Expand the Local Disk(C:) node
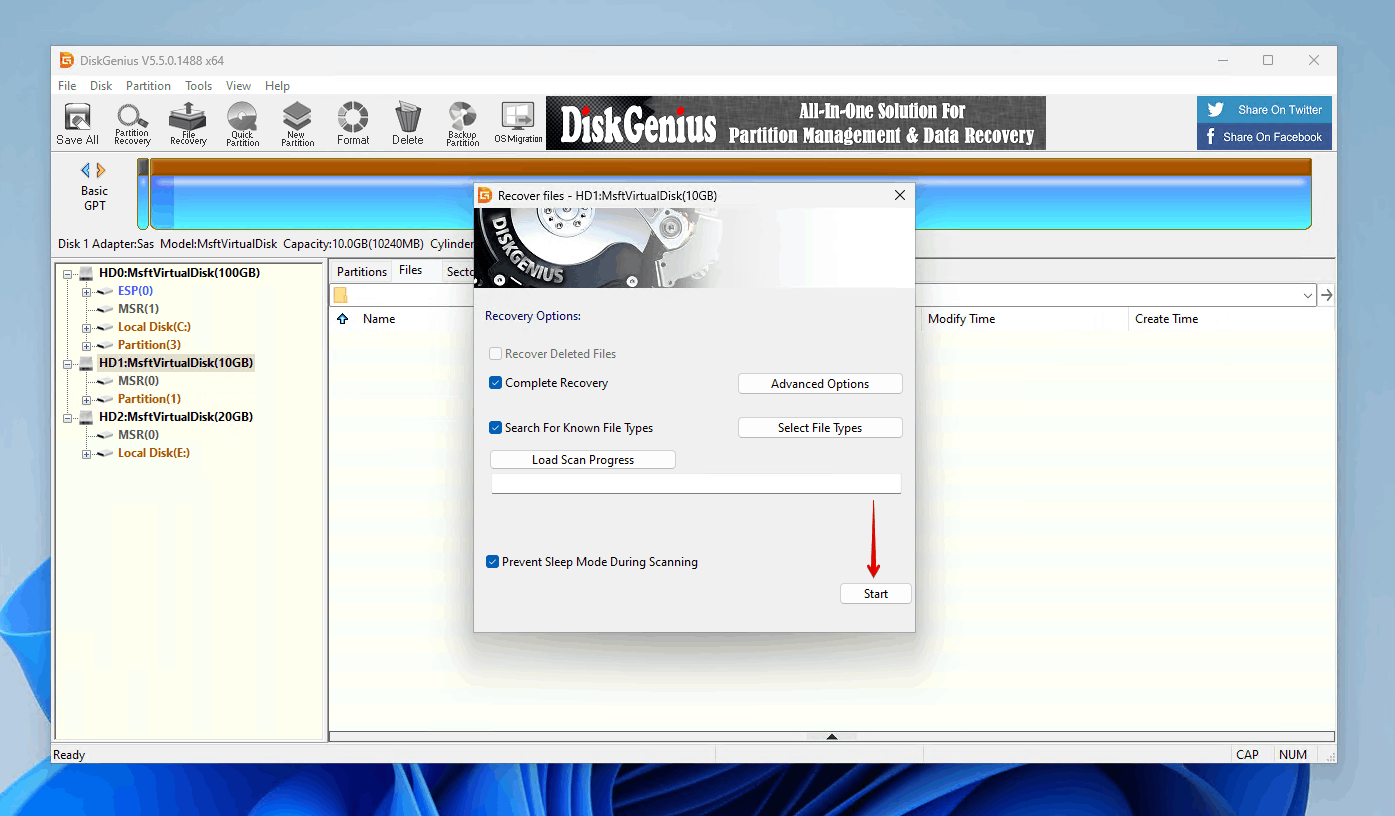Image resolution: width=1395 pixels, height=816 pixels. coord(87,327)
